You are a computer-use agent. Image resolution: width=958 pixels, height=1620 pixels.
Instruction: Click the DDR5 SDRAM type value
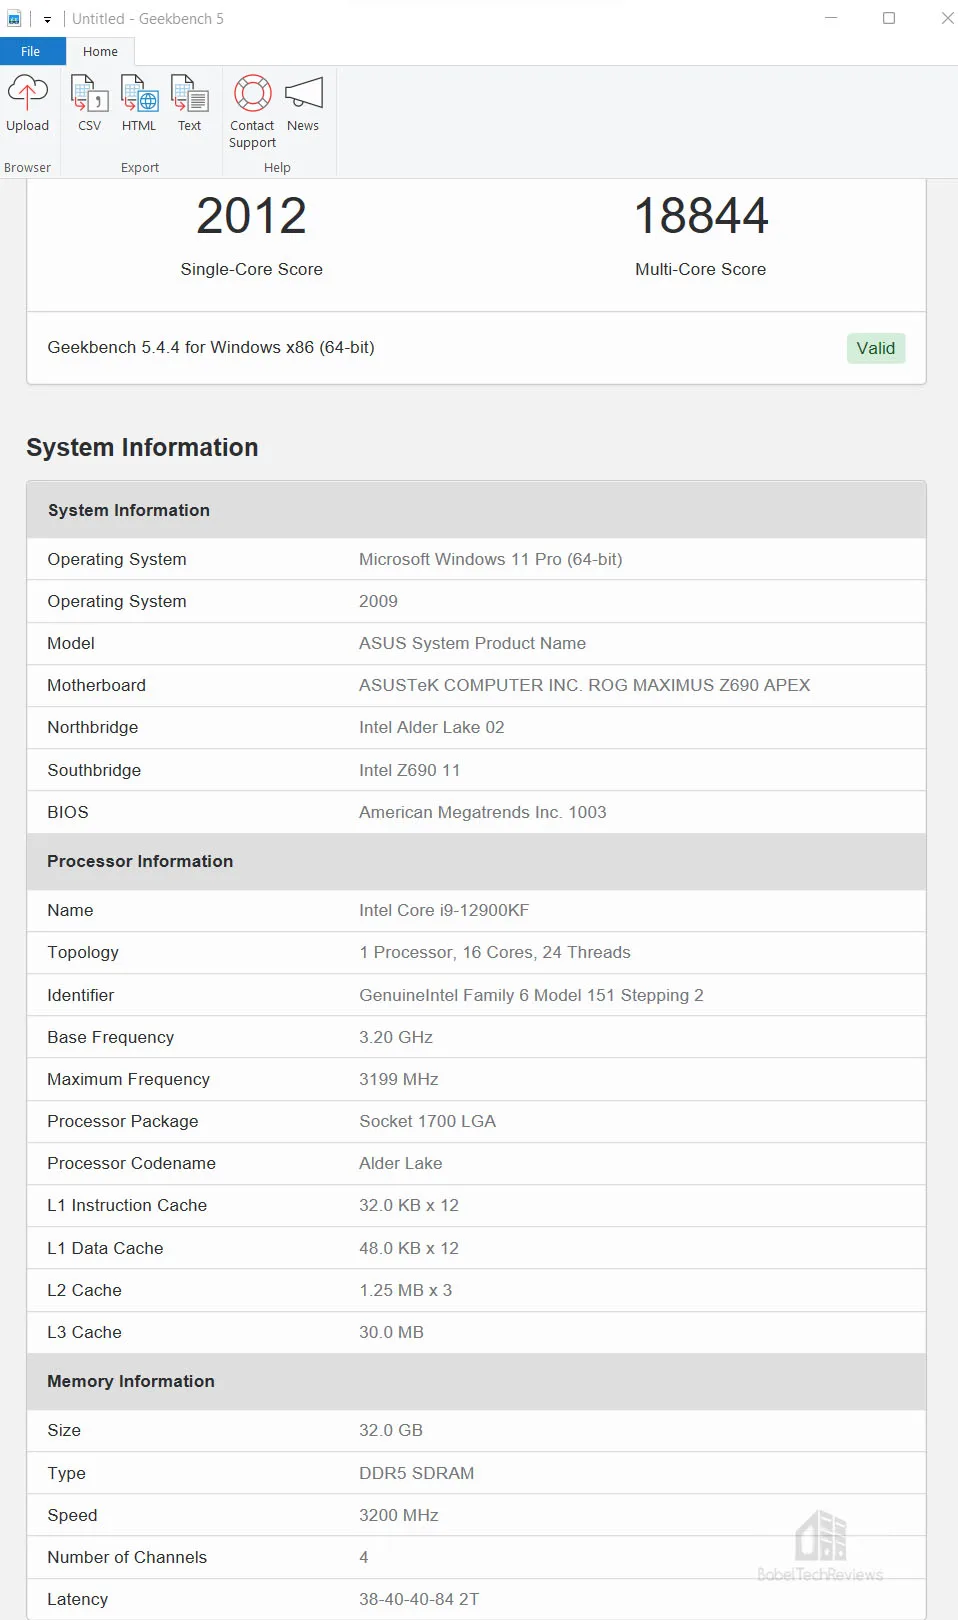(417, 1473)
